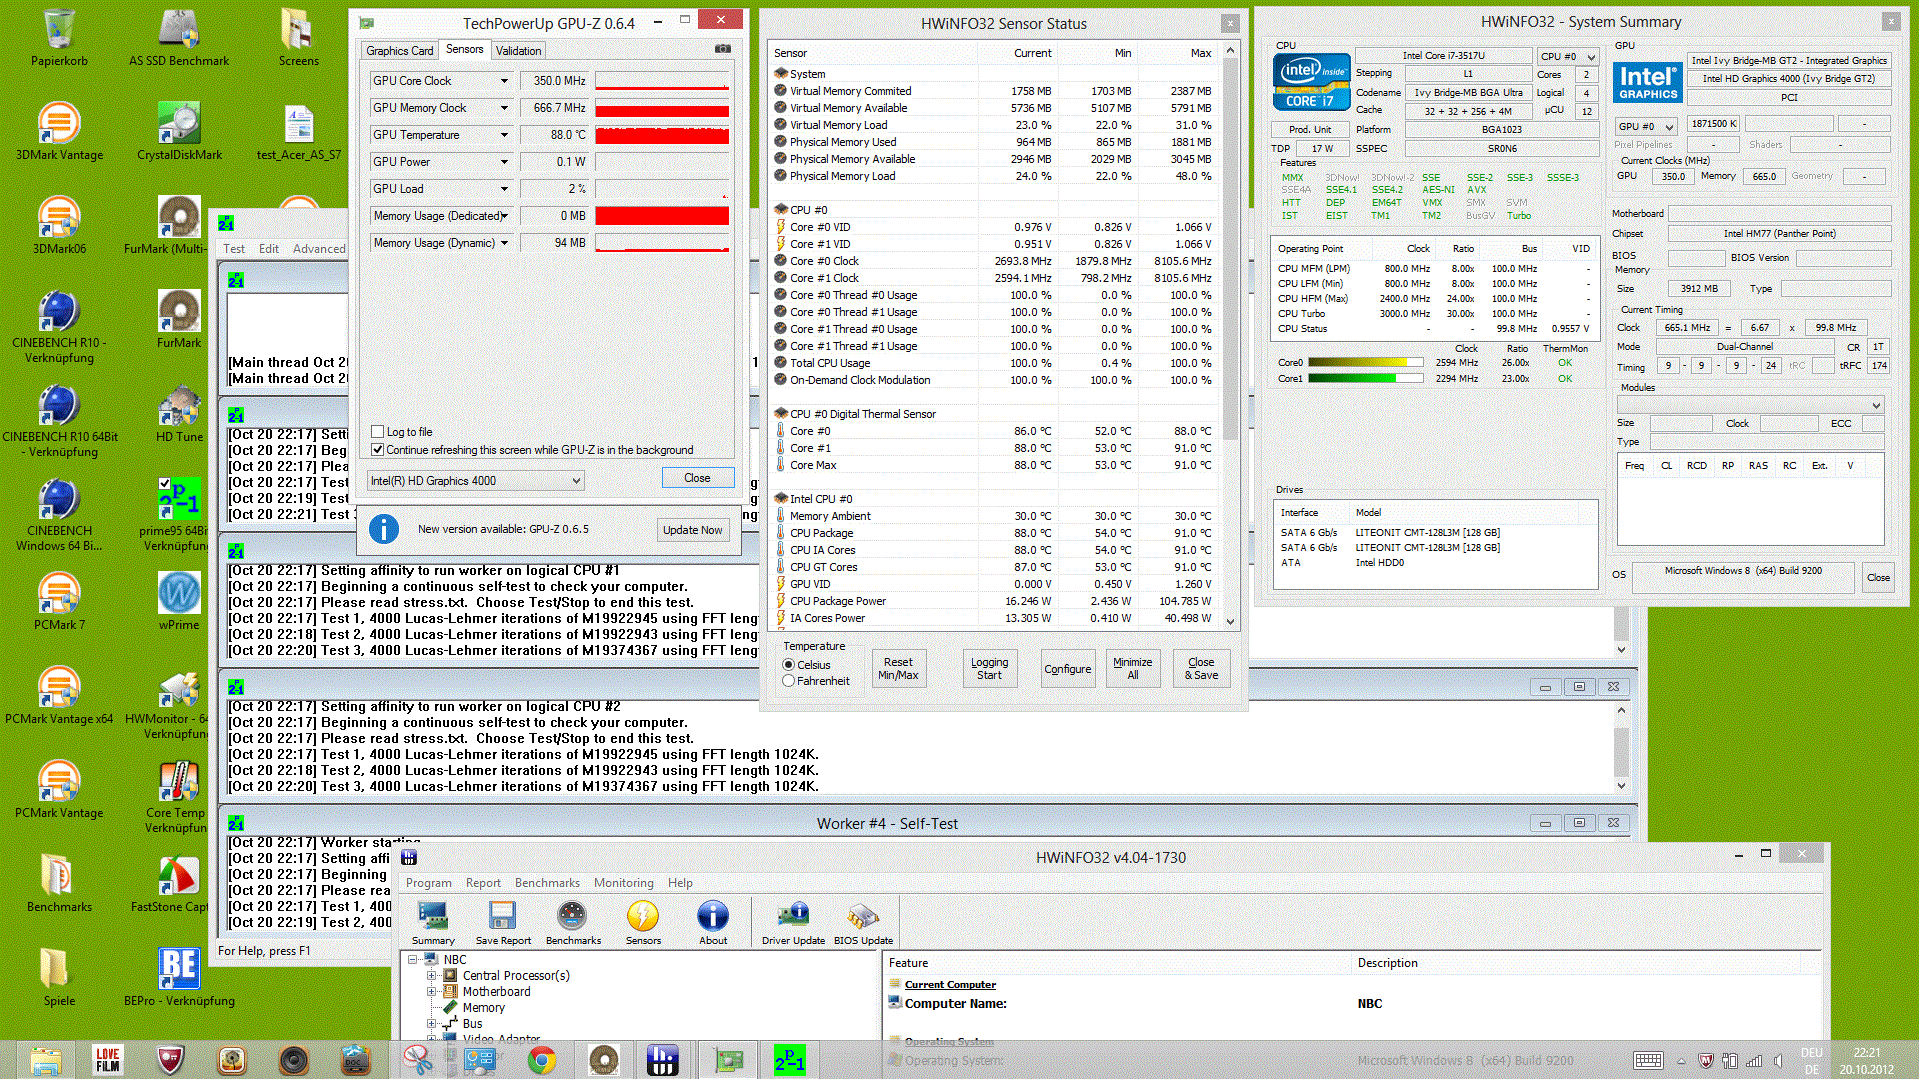Select the PCMark Vantage x64 desktop icon
The image size is (1919, 1079).
point(59,696)
